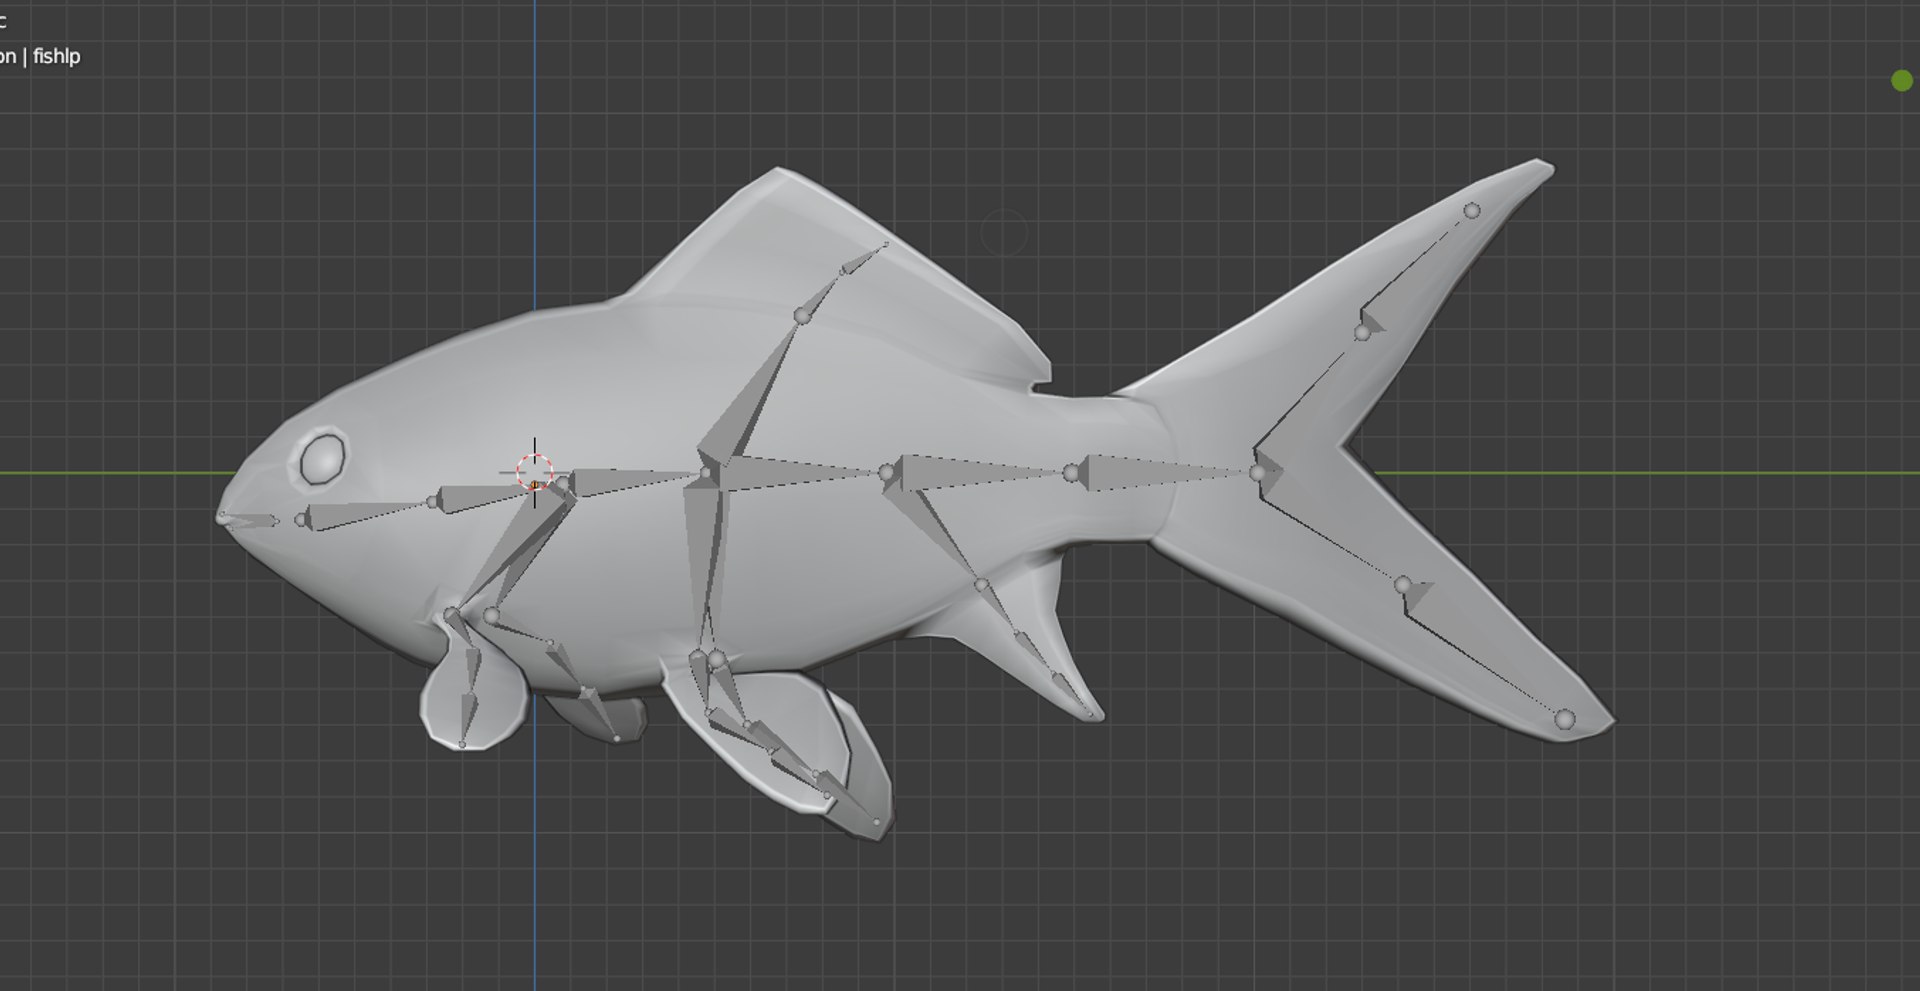The image size is (1920, 991).
Task: Select the mid joint of upper tail fin bone chain
Action: pos(1362,332)
